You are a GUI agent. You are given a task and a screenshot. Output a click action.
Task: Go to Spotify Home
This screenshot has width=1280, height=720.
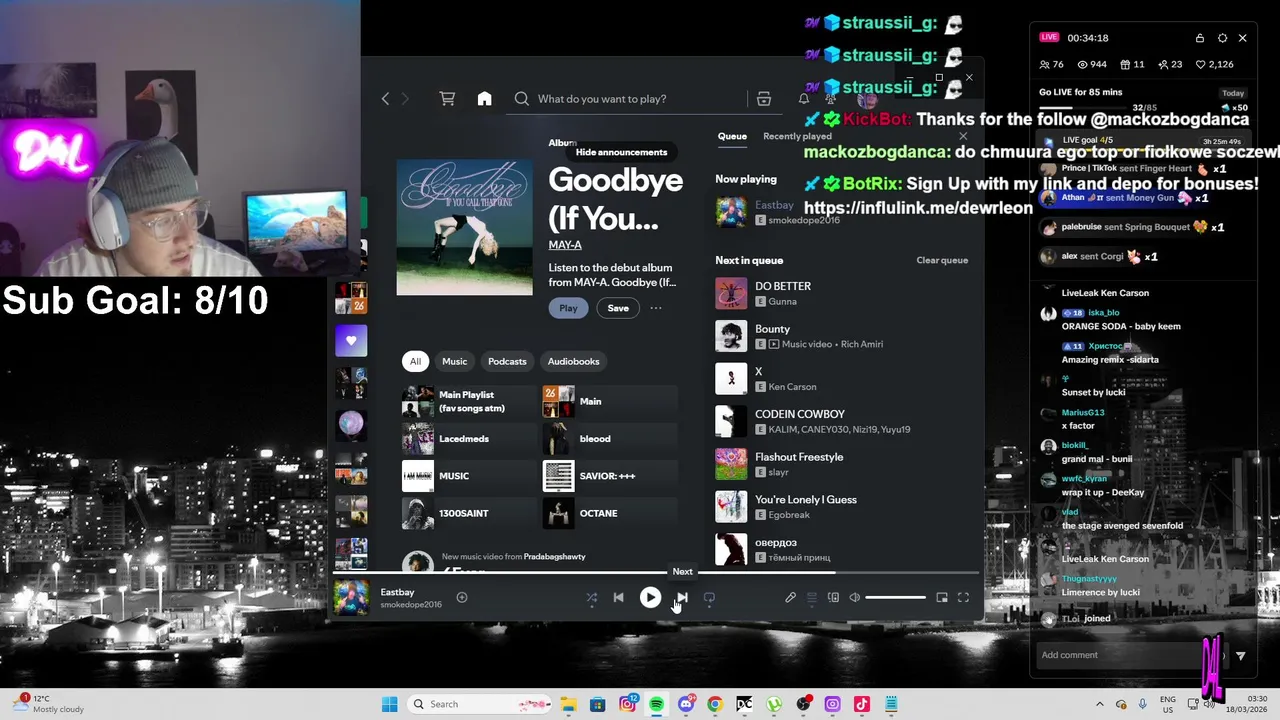pyautogui.click(x=484, y=99)
